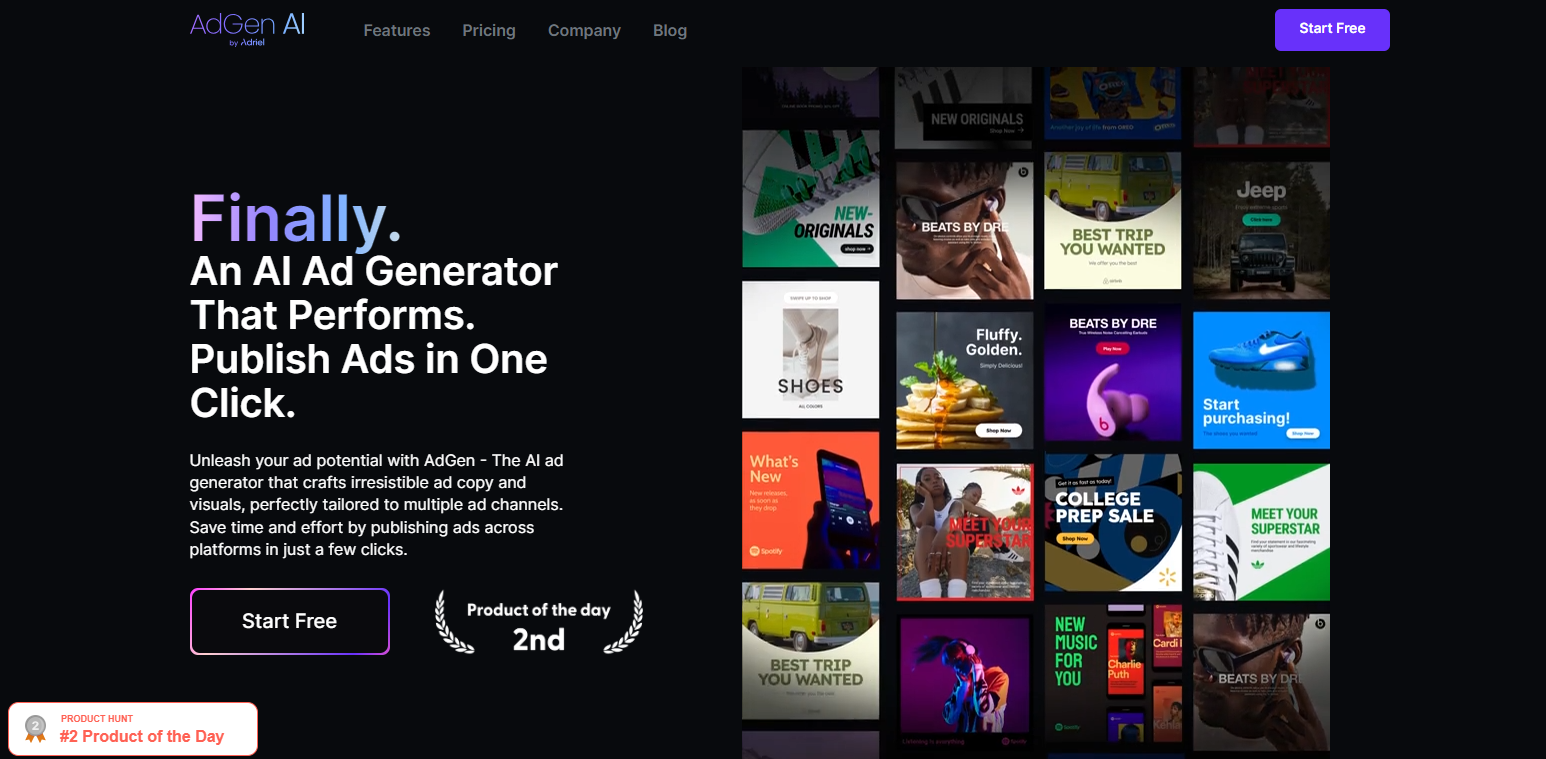Image resolution: width=1546 pixels, height=759 pixels.
Task: Open the Company menu item
Action: tap(584, 30)
